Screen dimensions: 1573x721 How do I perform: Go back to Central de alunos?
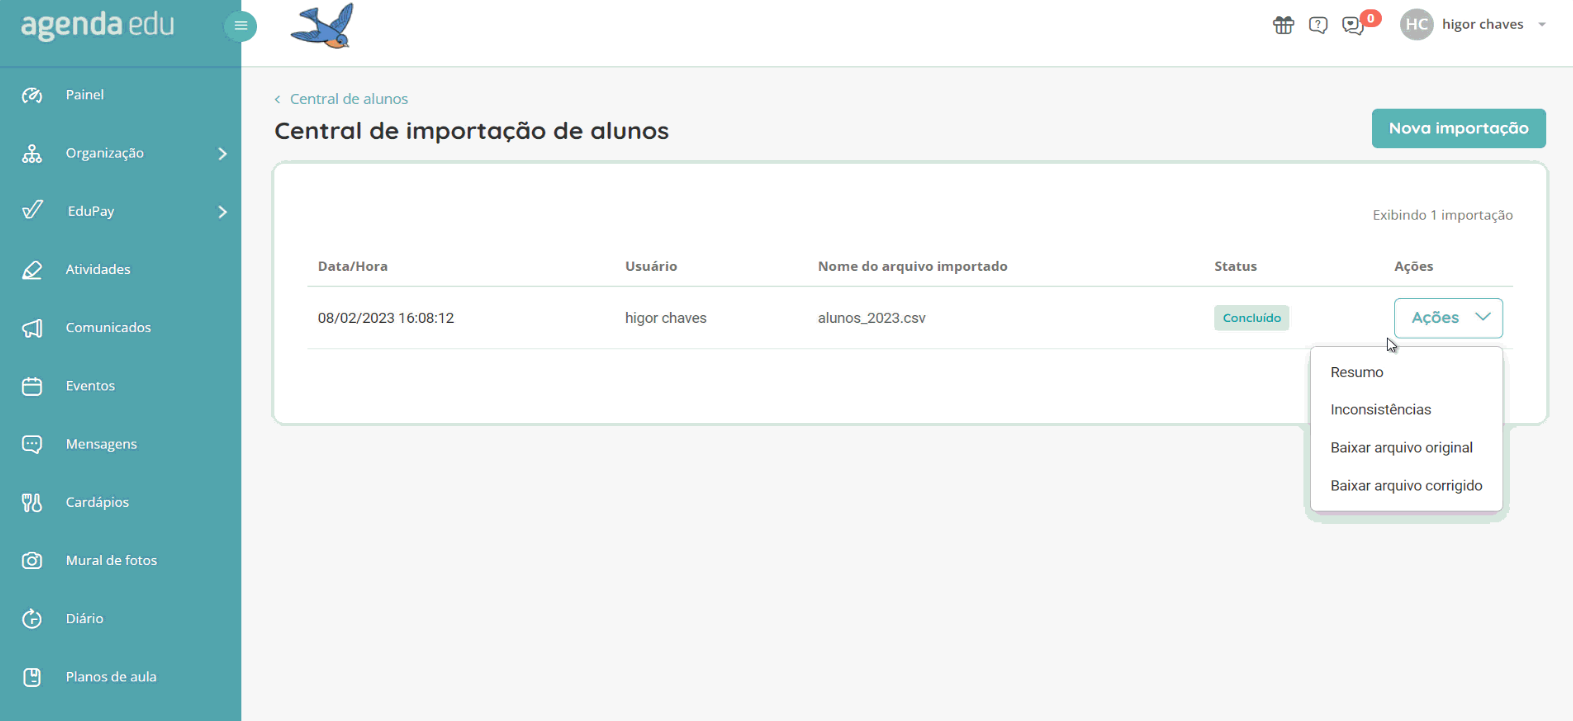(348, 99)
